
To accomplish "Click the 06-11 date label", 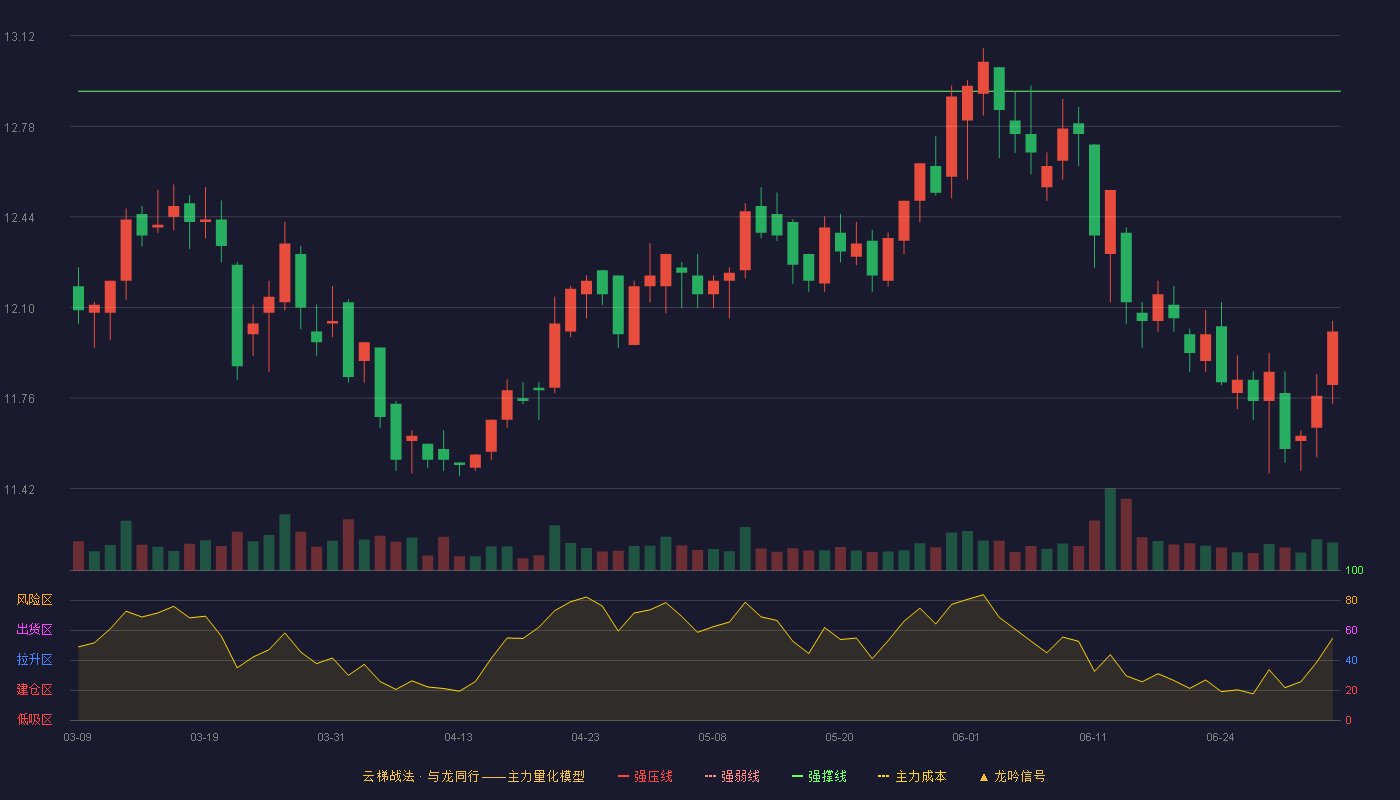I will click(1093, 737).
